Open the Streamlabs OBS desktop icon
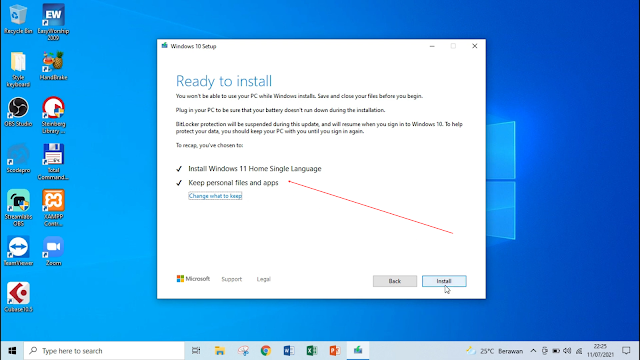The width and height of the screenshot is (640, 360). [18, 208]
